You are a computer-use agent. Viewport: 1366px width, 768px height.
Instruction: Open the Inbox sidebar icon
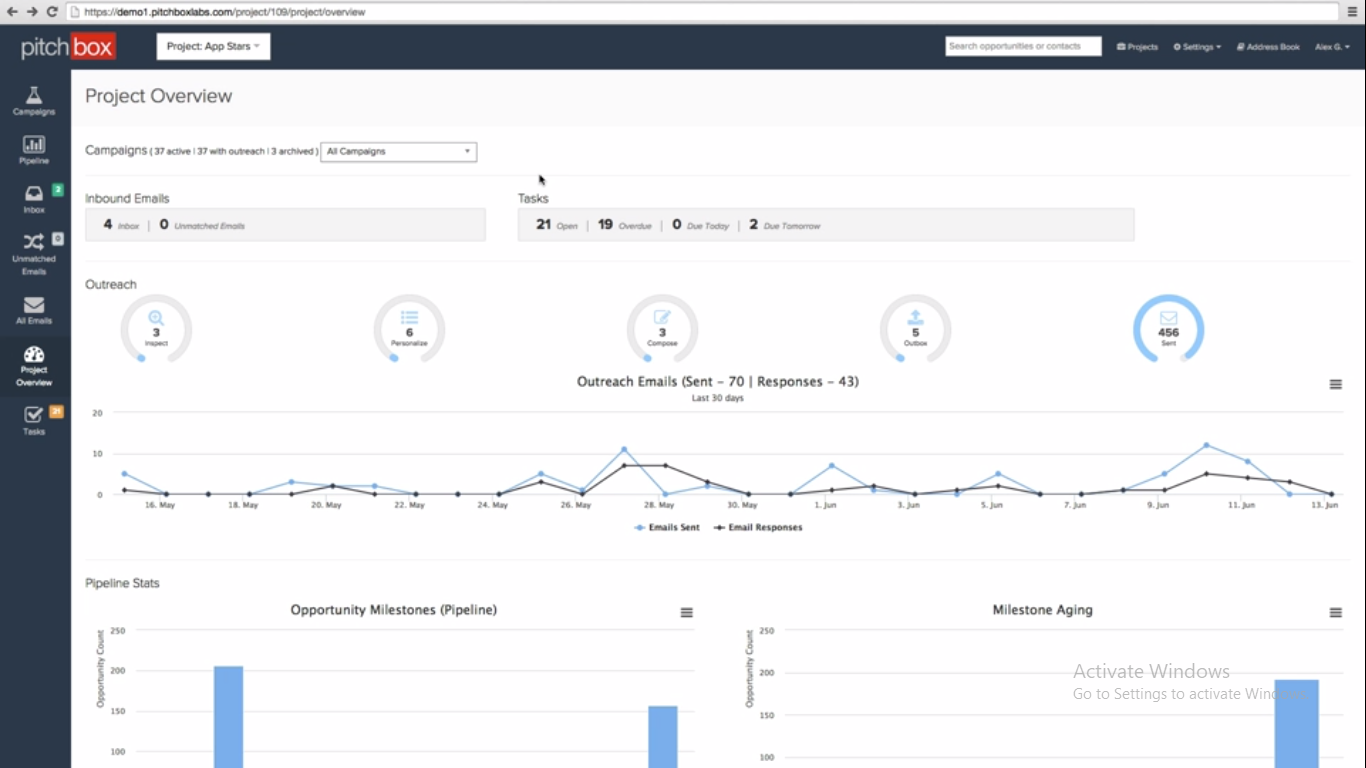tap(34, 199)
